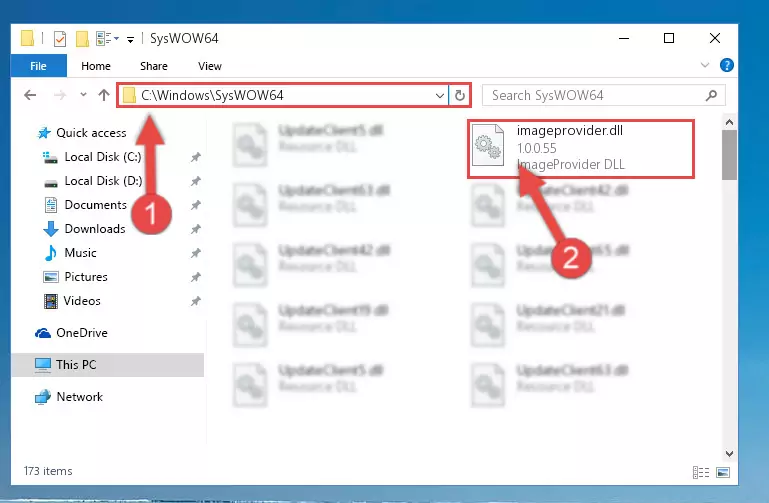Open the File menu
Screen dimensions: 769x503
38,66
